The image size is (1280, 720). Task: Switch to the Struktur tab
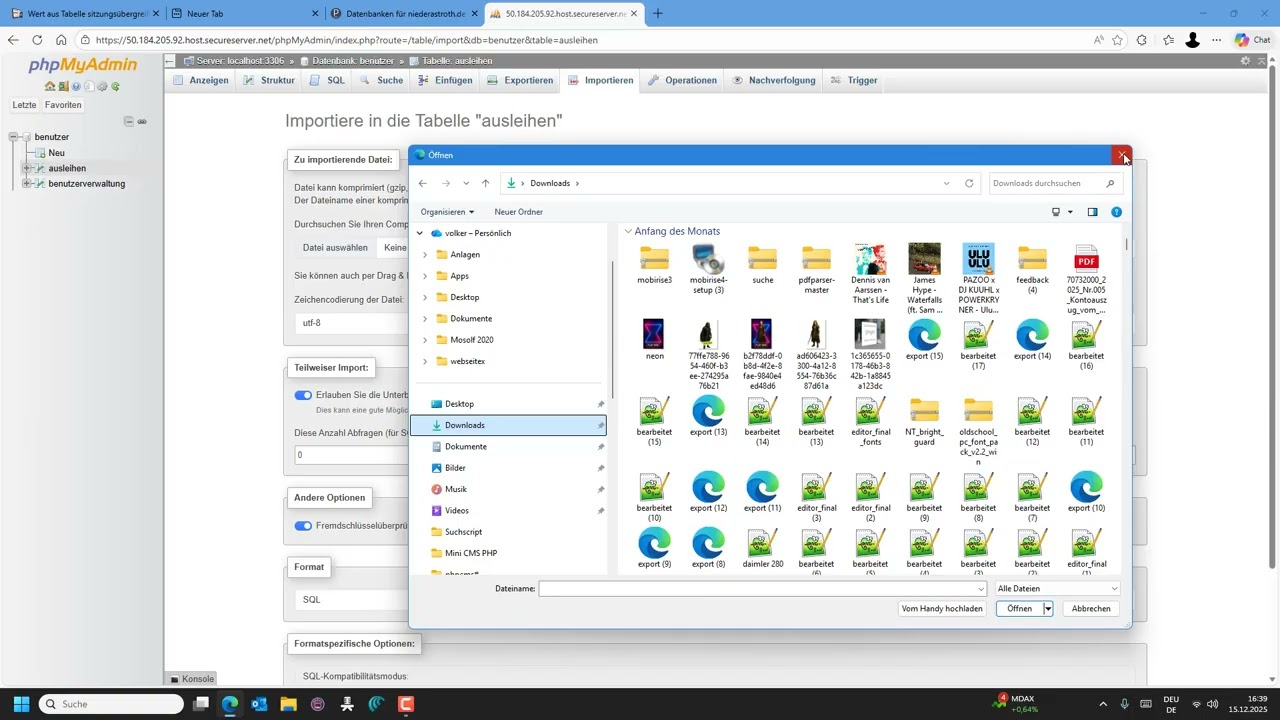click(270, 80)
